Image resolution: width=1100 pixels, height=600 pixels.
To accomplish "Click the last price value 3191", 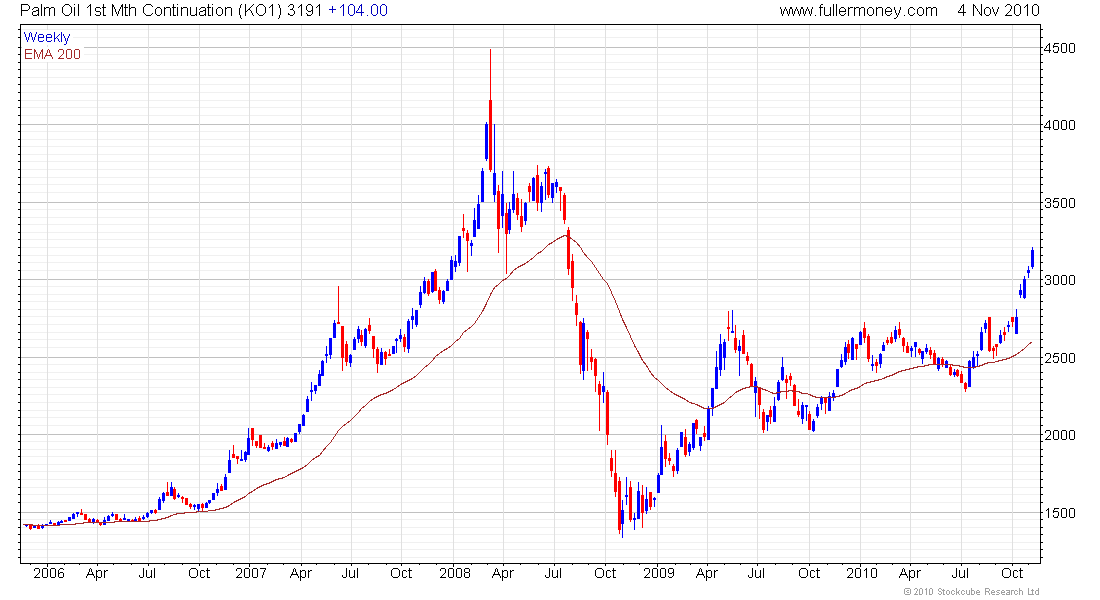I will [x=305, y=11].
